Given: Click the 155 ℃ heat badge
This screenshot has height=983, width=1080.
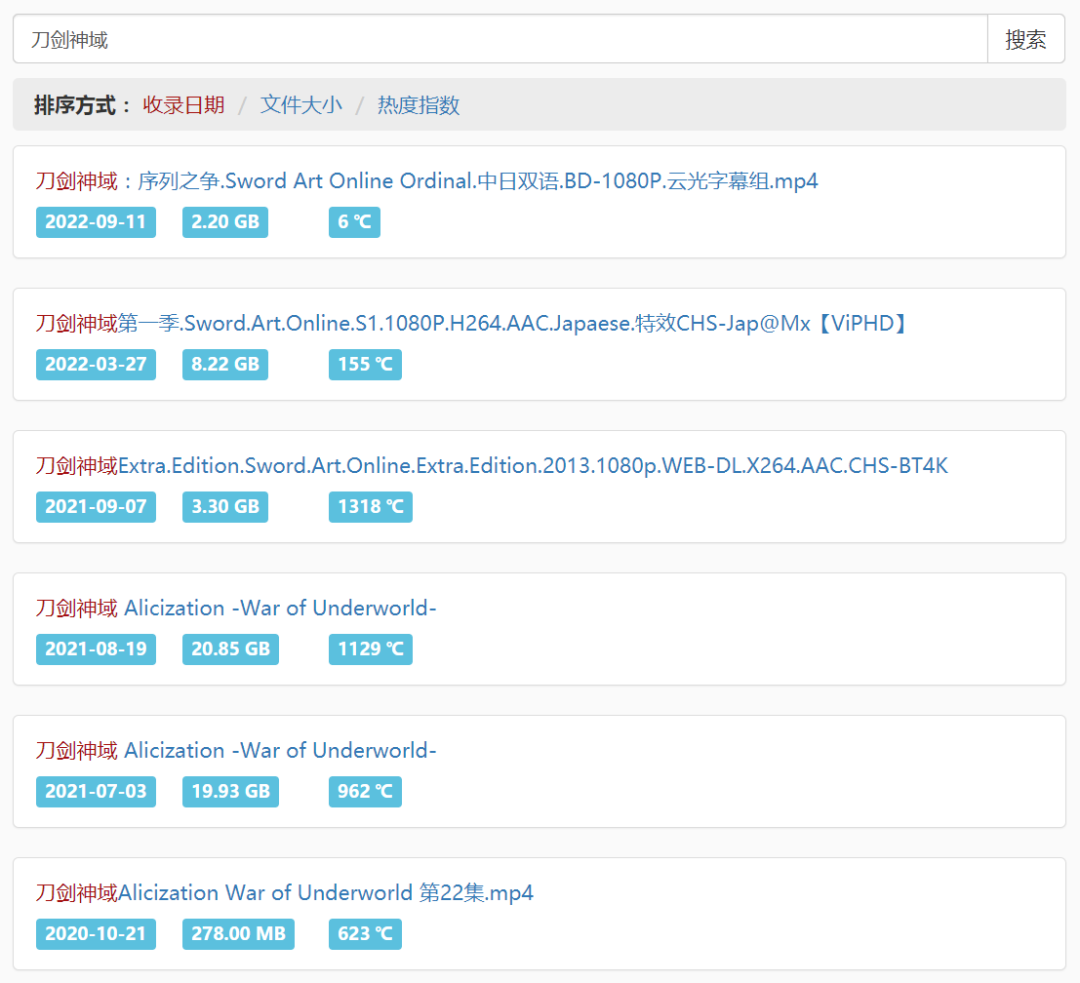Looking at the screenshot, I should click(365, 364).
